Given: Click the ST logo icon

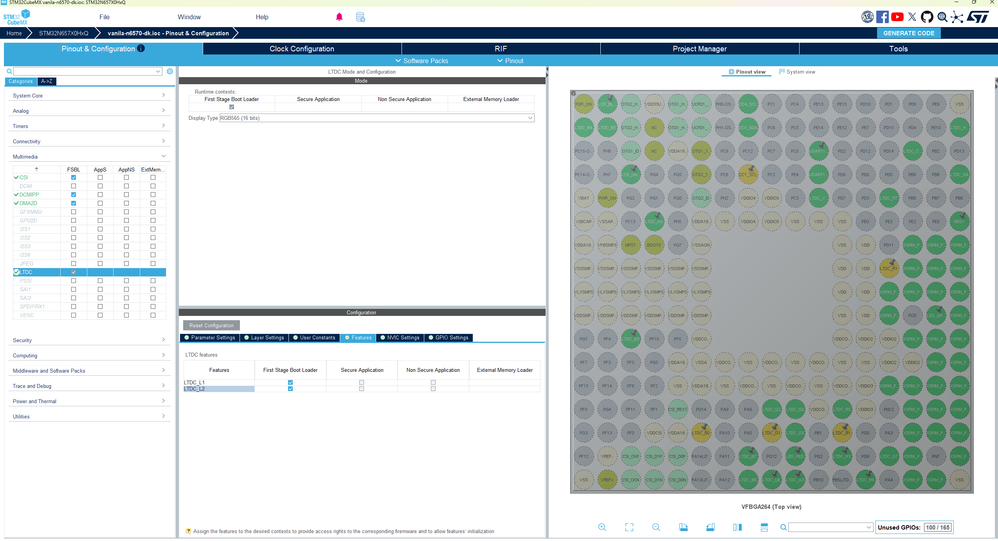Looking at the screenshot, I should tap(978, 17).
